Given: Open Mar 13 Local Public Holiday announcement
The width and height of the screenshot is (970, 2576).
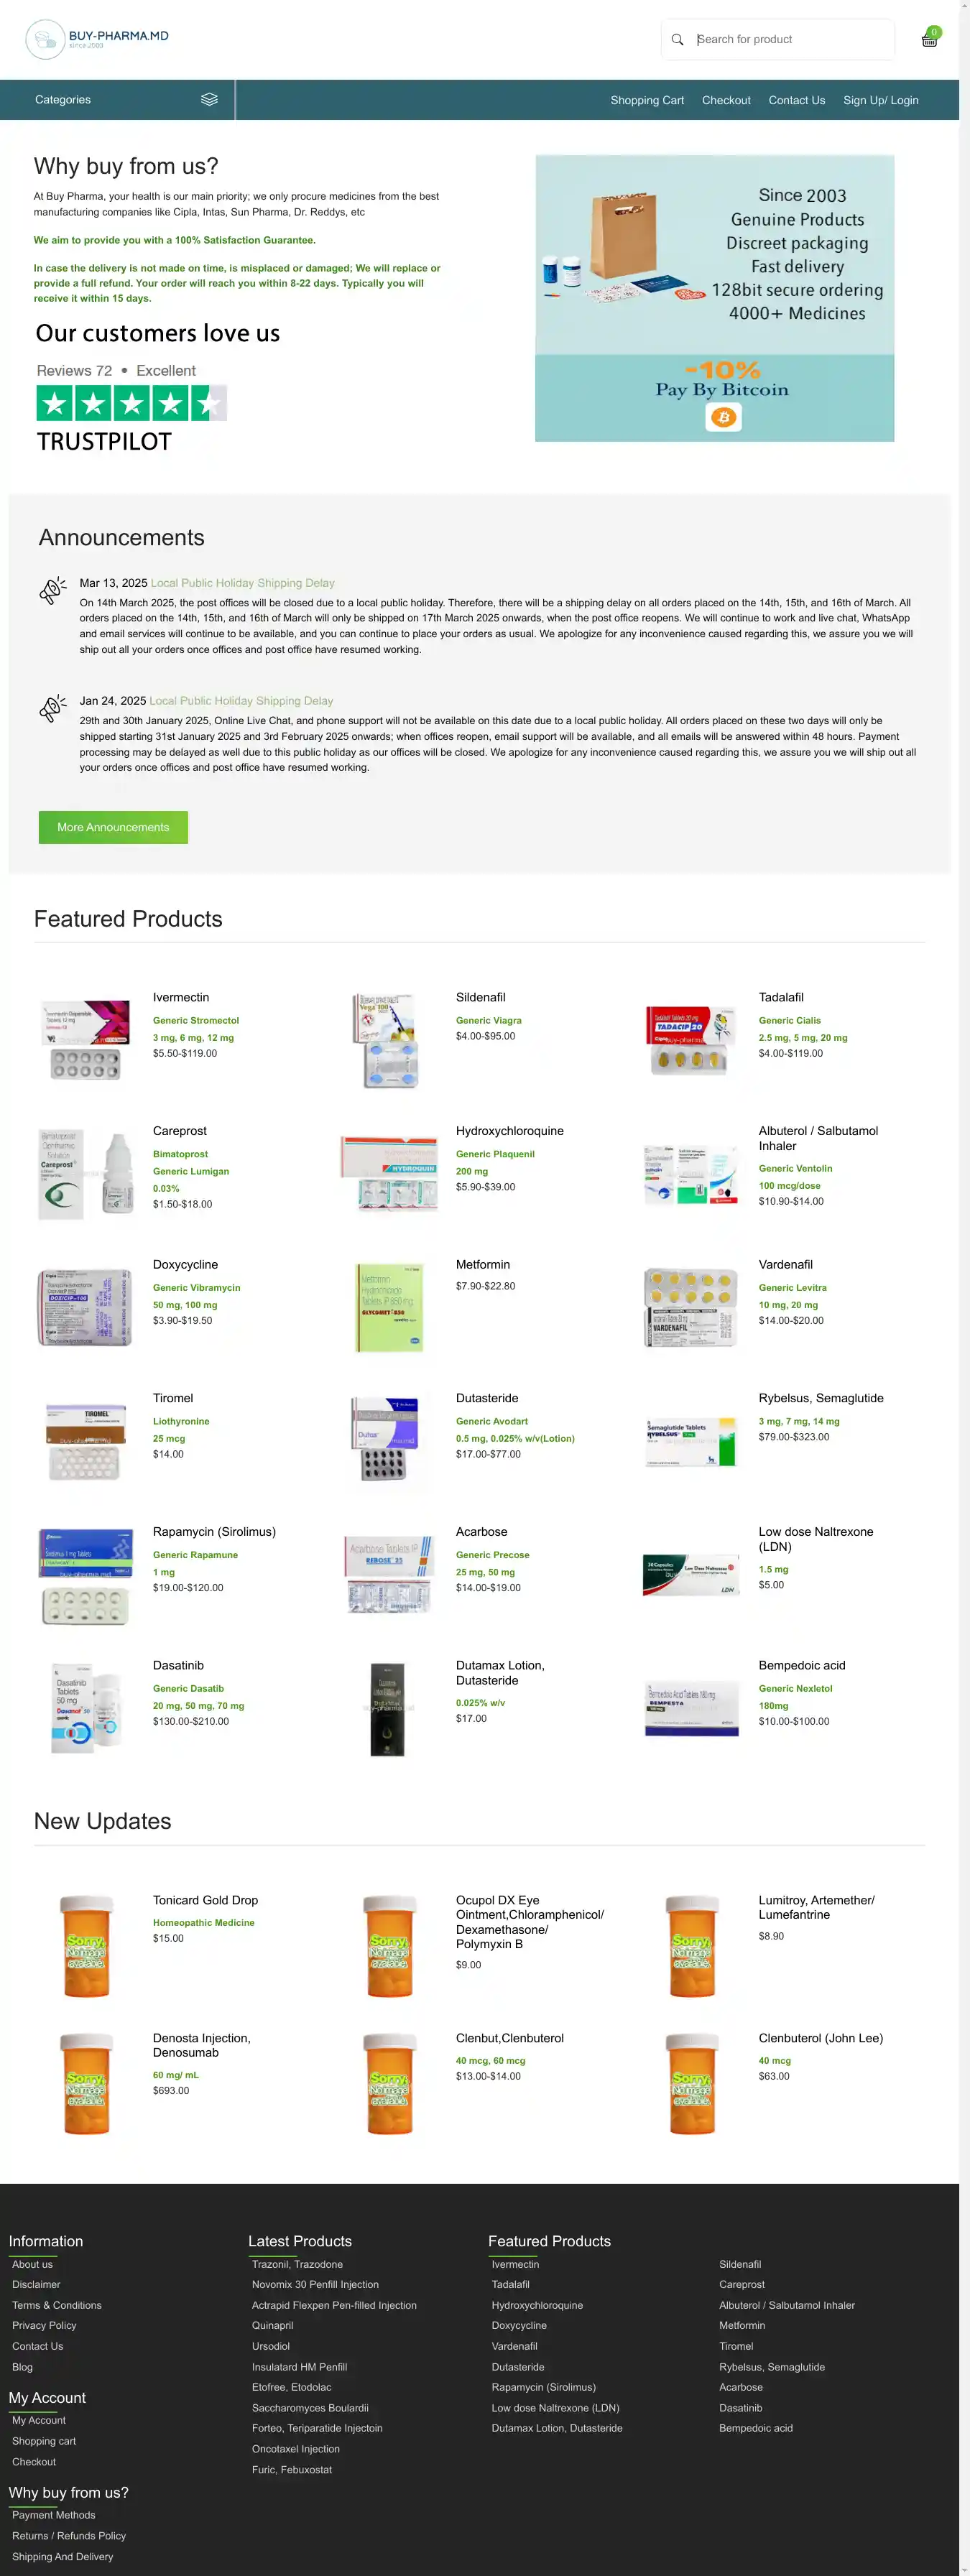Looking at the screenshot, I should coord(242,583).
